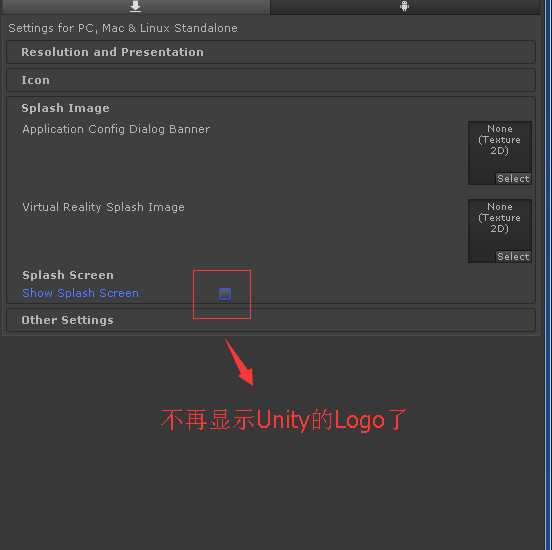Click the Splash Screen subsection heading

click(68, 275)
